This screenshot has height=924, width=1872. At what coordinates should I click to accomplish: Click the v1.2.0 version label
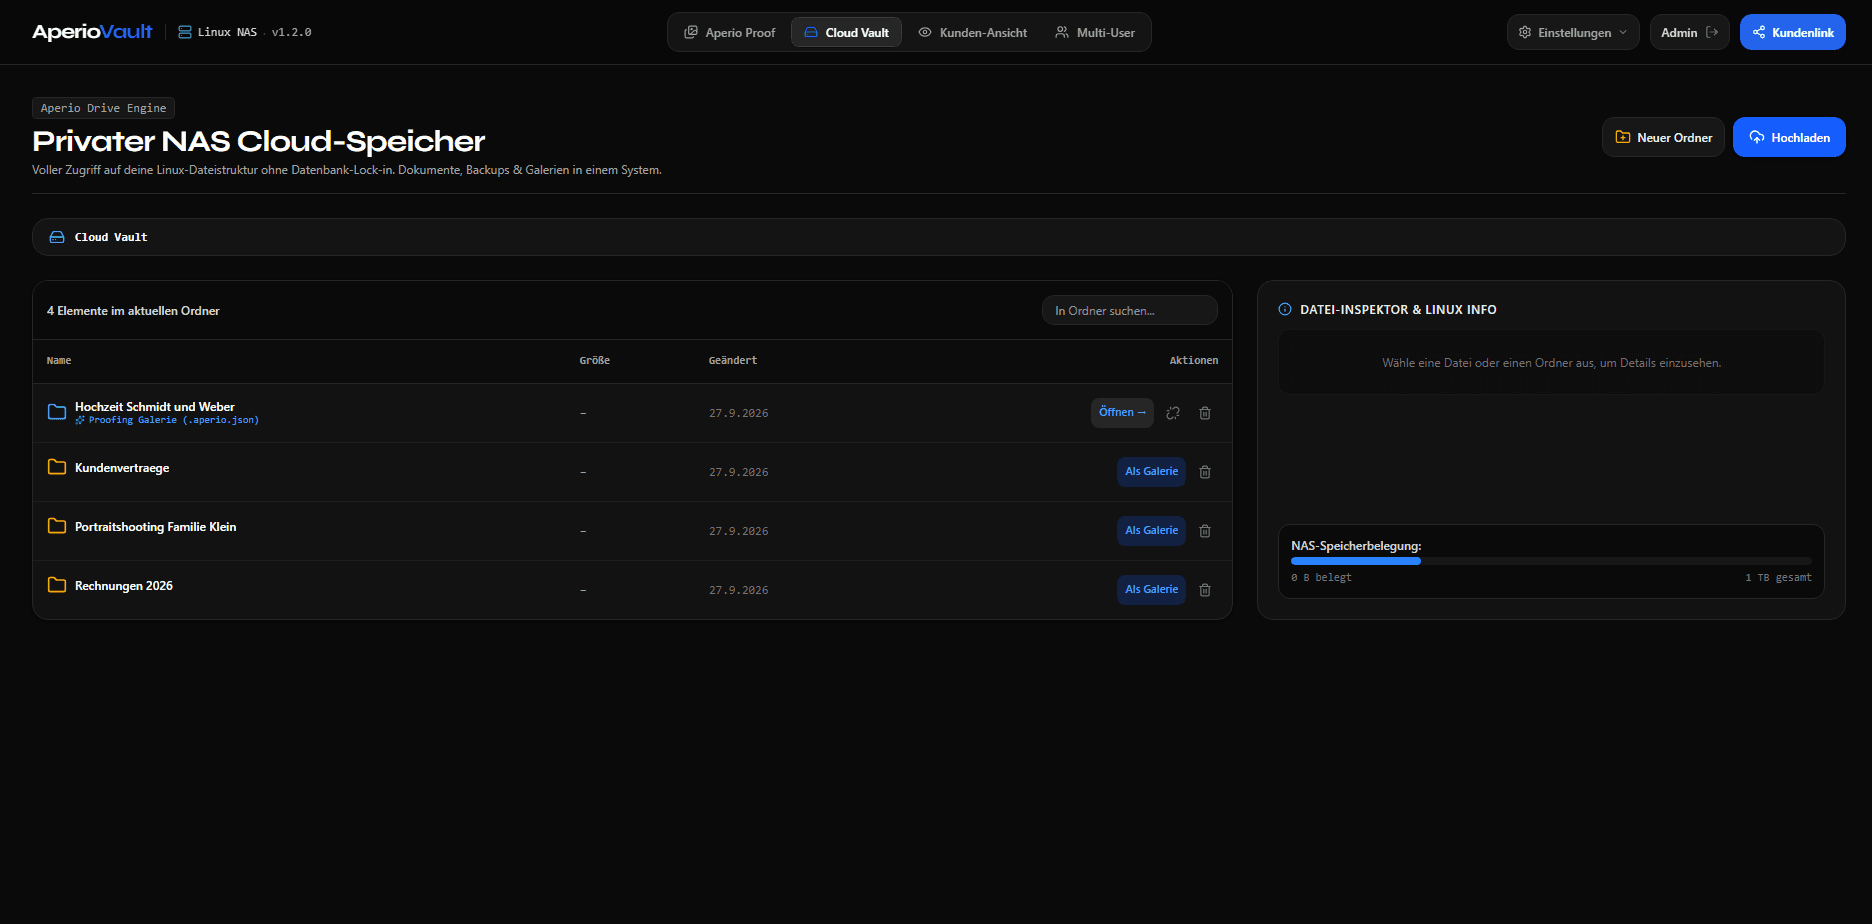click(x=291, y=32)
